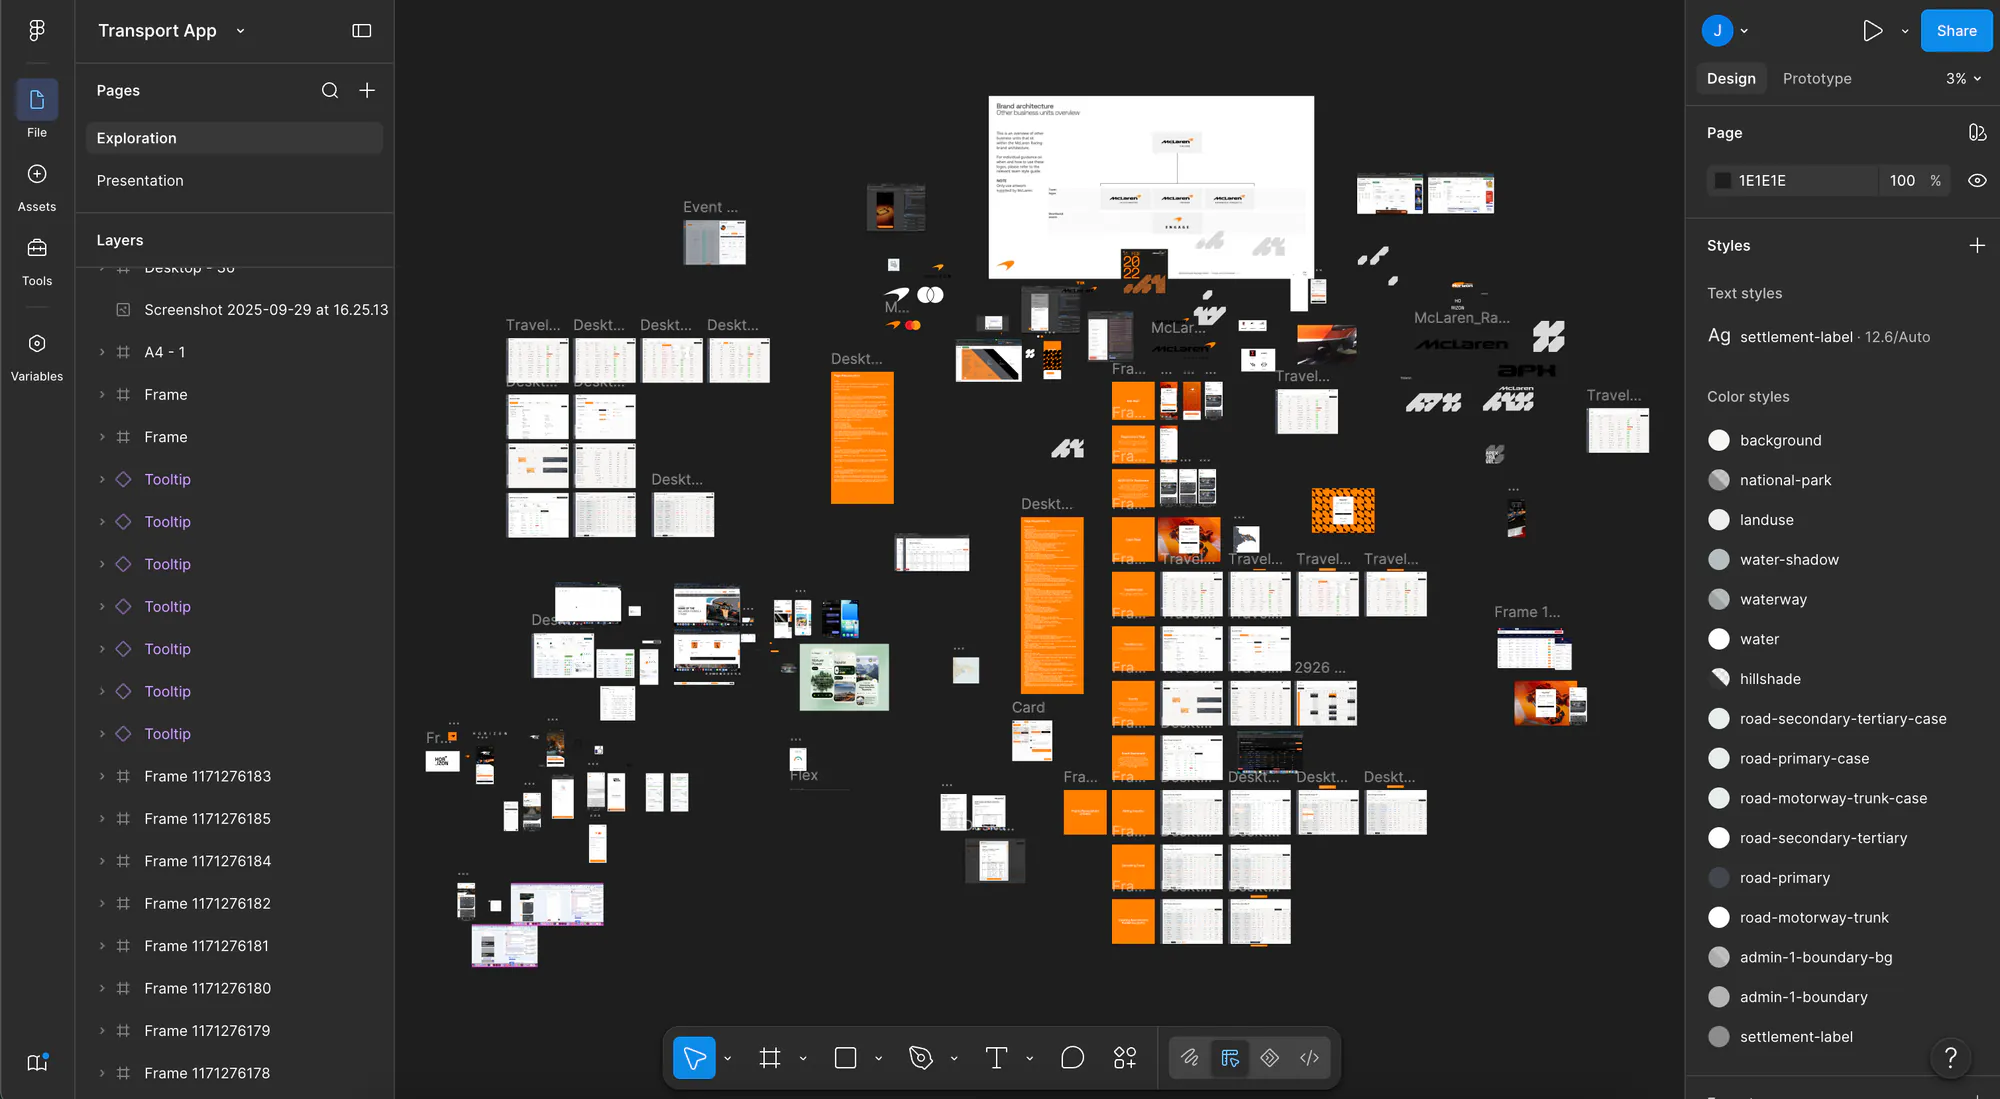Open the Figma main menu logo

[x=37, y=31]
